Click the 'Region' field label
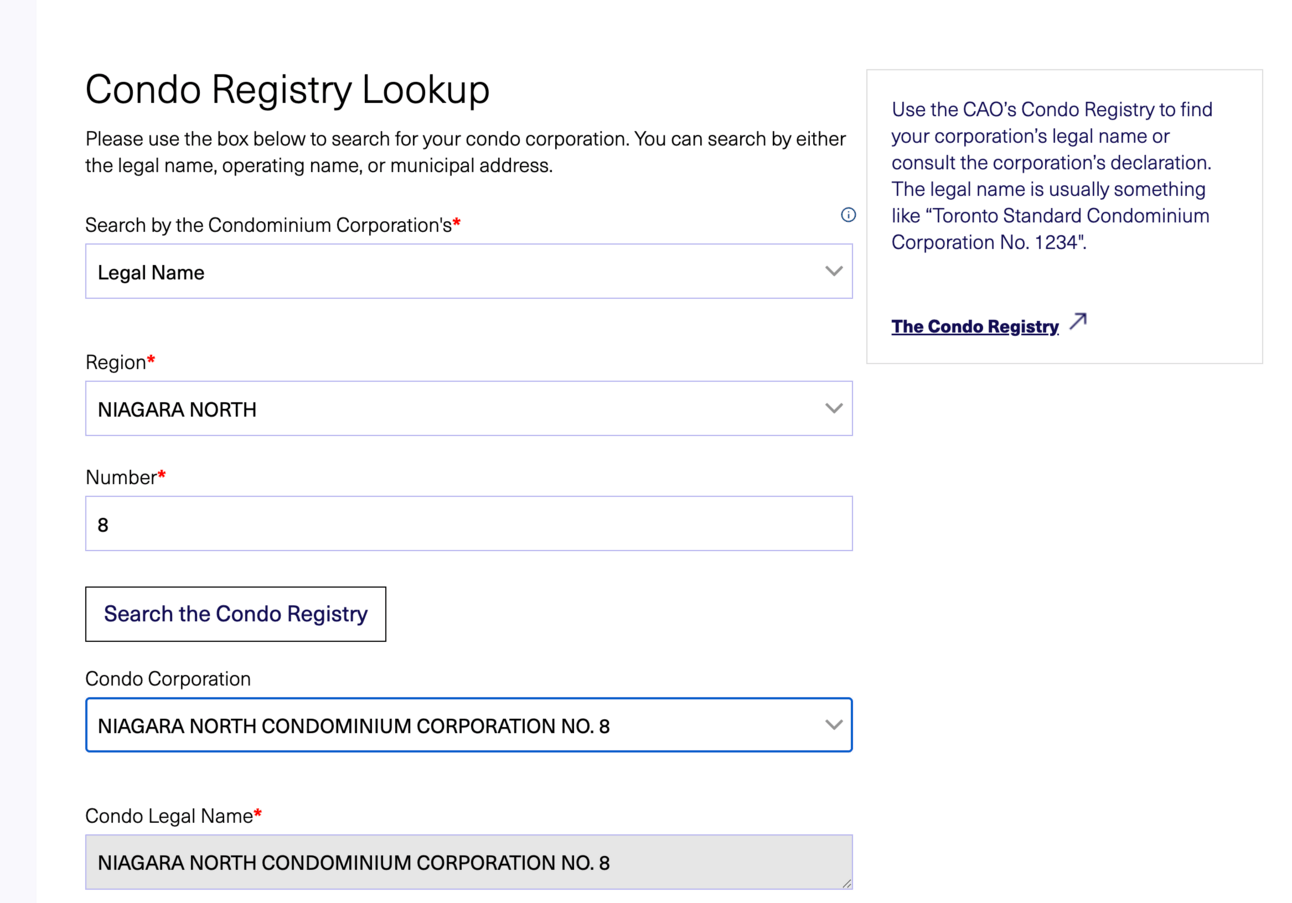1292x903 pixels. [120, 362]
